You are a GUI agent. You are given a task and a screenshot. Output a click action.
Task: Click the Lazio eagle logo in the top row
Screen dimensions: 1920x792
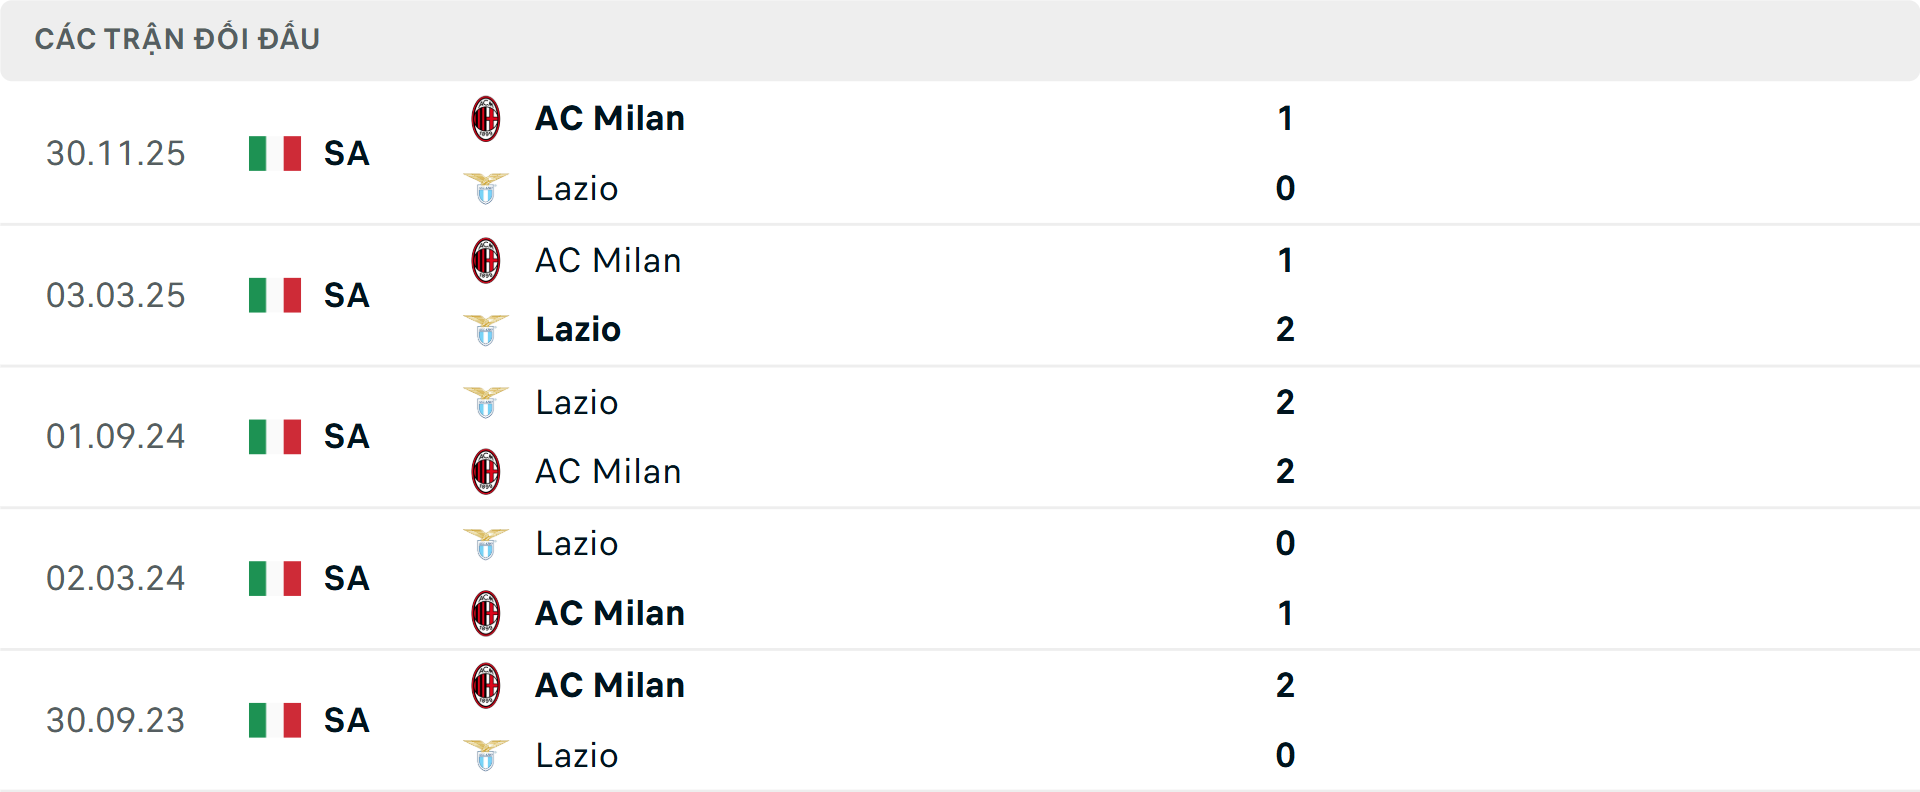click(x=487, y=188)
